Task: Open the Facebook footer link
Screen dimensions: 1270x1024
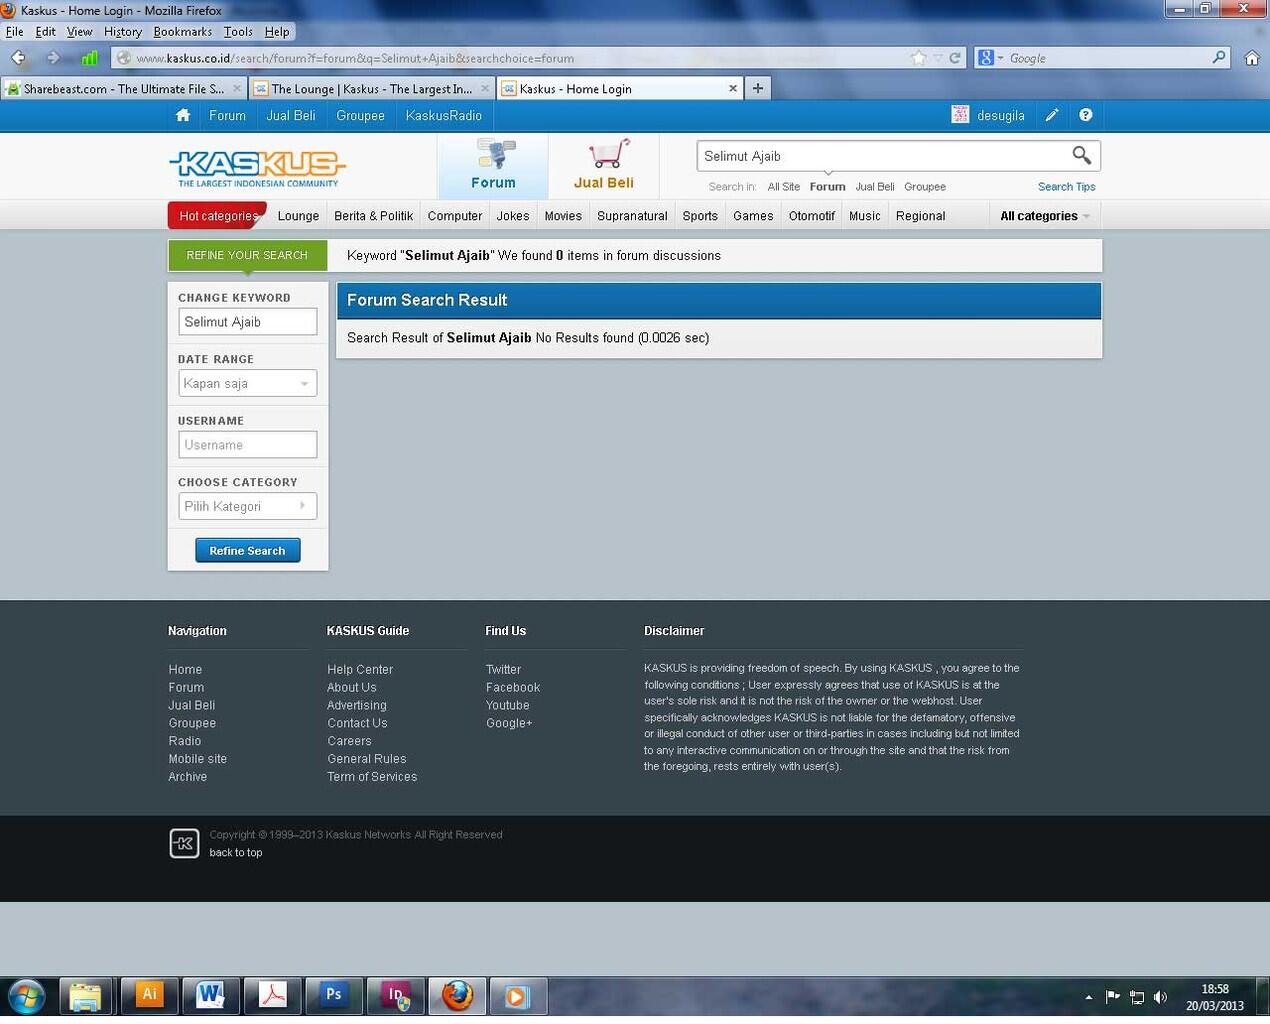Action: click(513, 688)
